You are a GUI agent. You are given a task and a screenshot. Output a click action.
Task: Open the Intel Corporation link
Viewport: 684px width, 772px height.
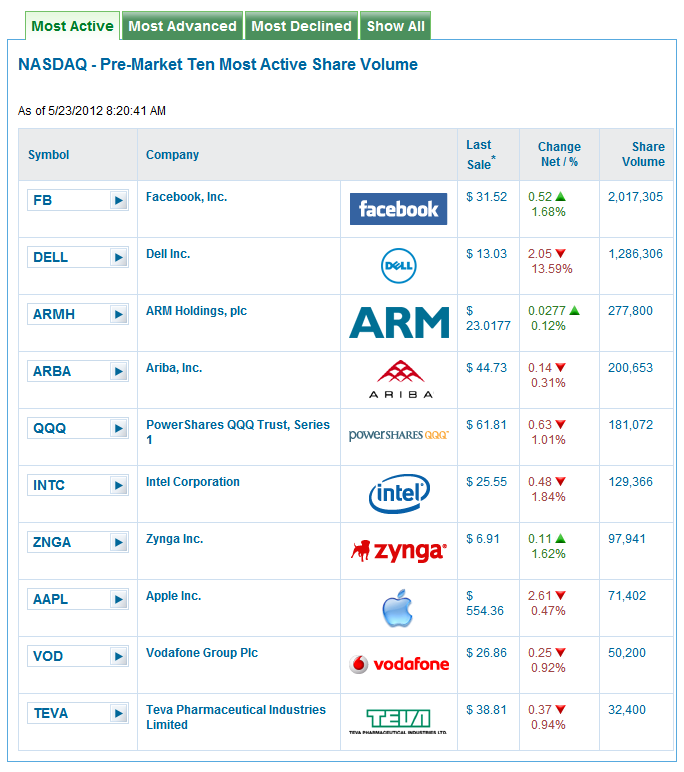pos(193,482)
